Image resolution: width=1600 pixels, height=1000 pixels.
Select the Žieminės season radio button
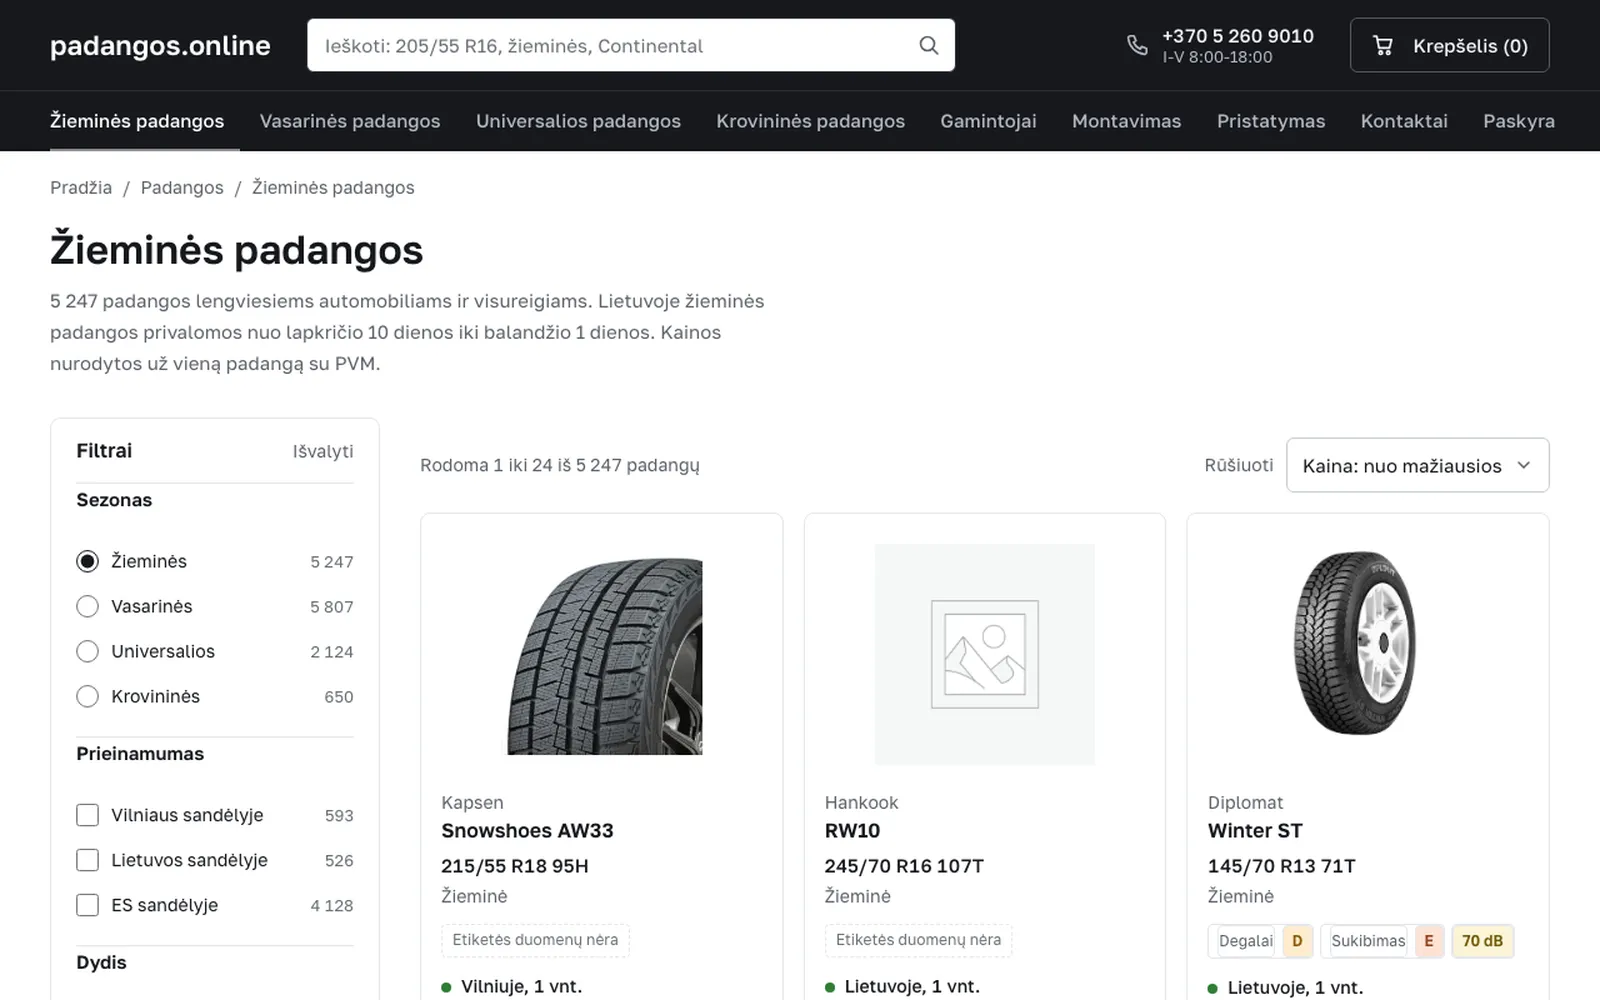88,561
